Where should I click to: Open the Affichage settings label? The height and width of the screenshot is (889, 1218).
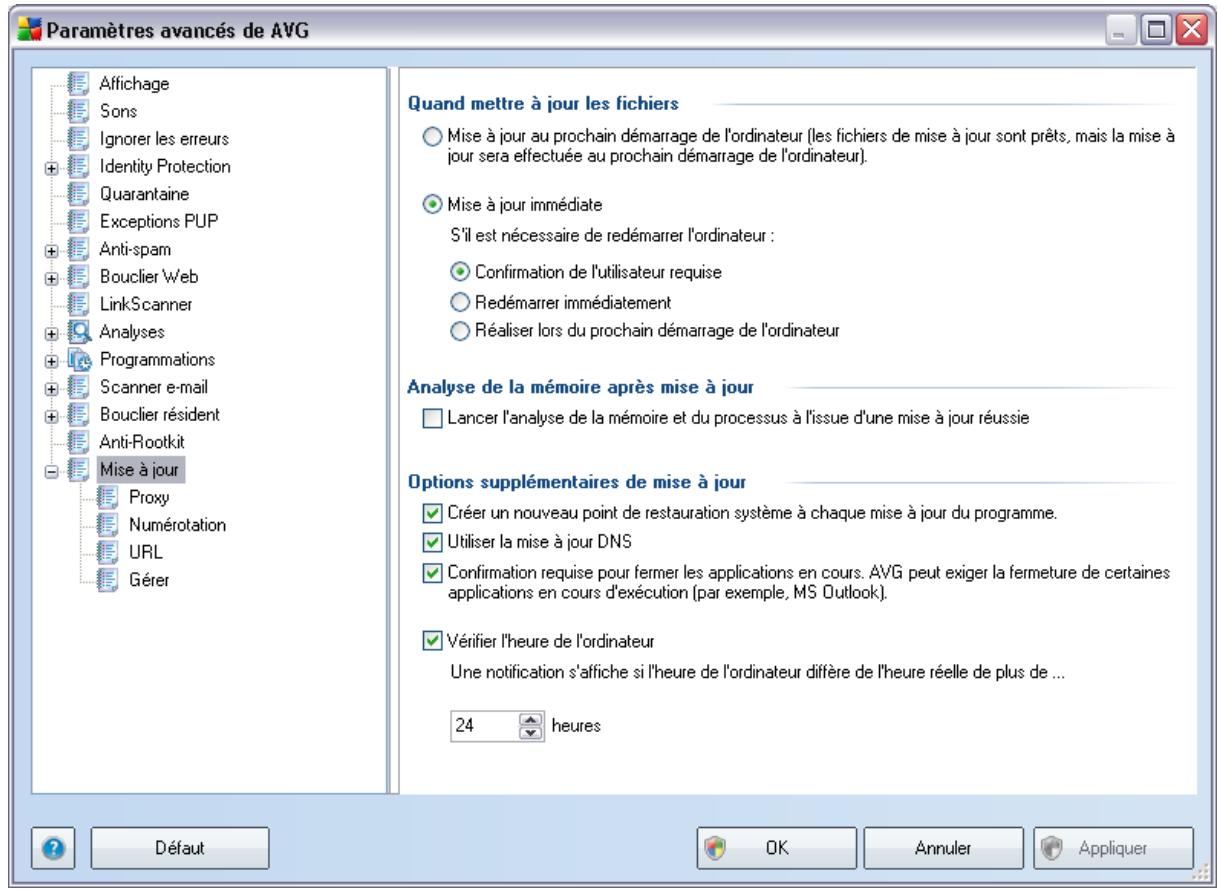[x=134, y=82]
